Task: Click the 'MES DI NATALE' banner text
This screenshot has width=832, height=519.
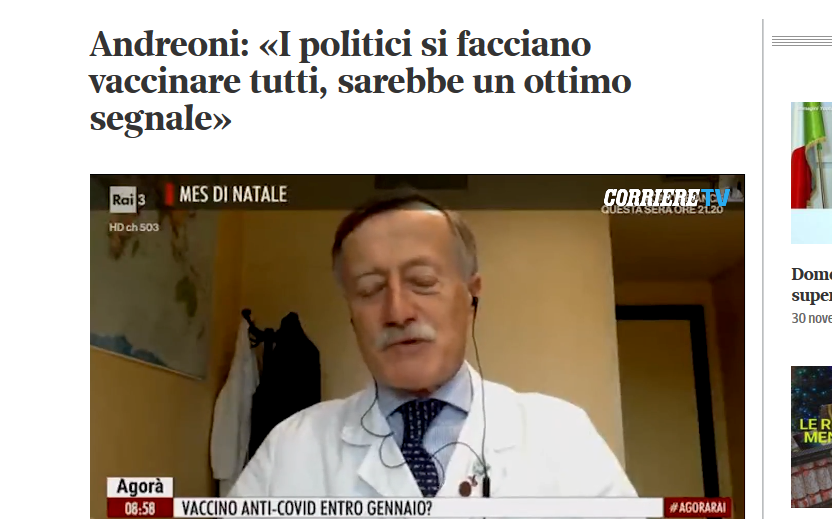Action: (x=233, y=194)
